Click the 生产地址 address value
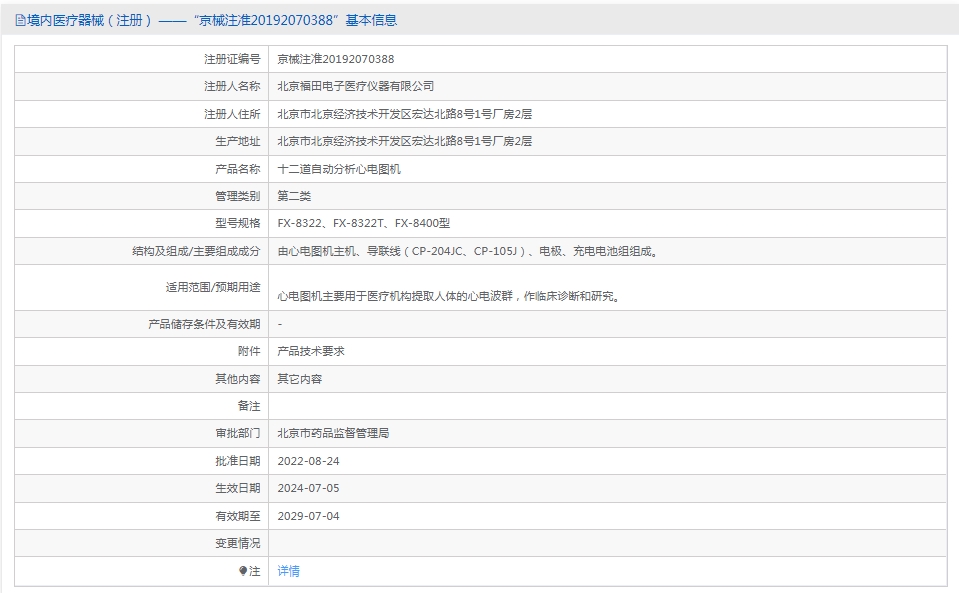The height and width of the screenshot is (593, 959). [x=404, y=141]
